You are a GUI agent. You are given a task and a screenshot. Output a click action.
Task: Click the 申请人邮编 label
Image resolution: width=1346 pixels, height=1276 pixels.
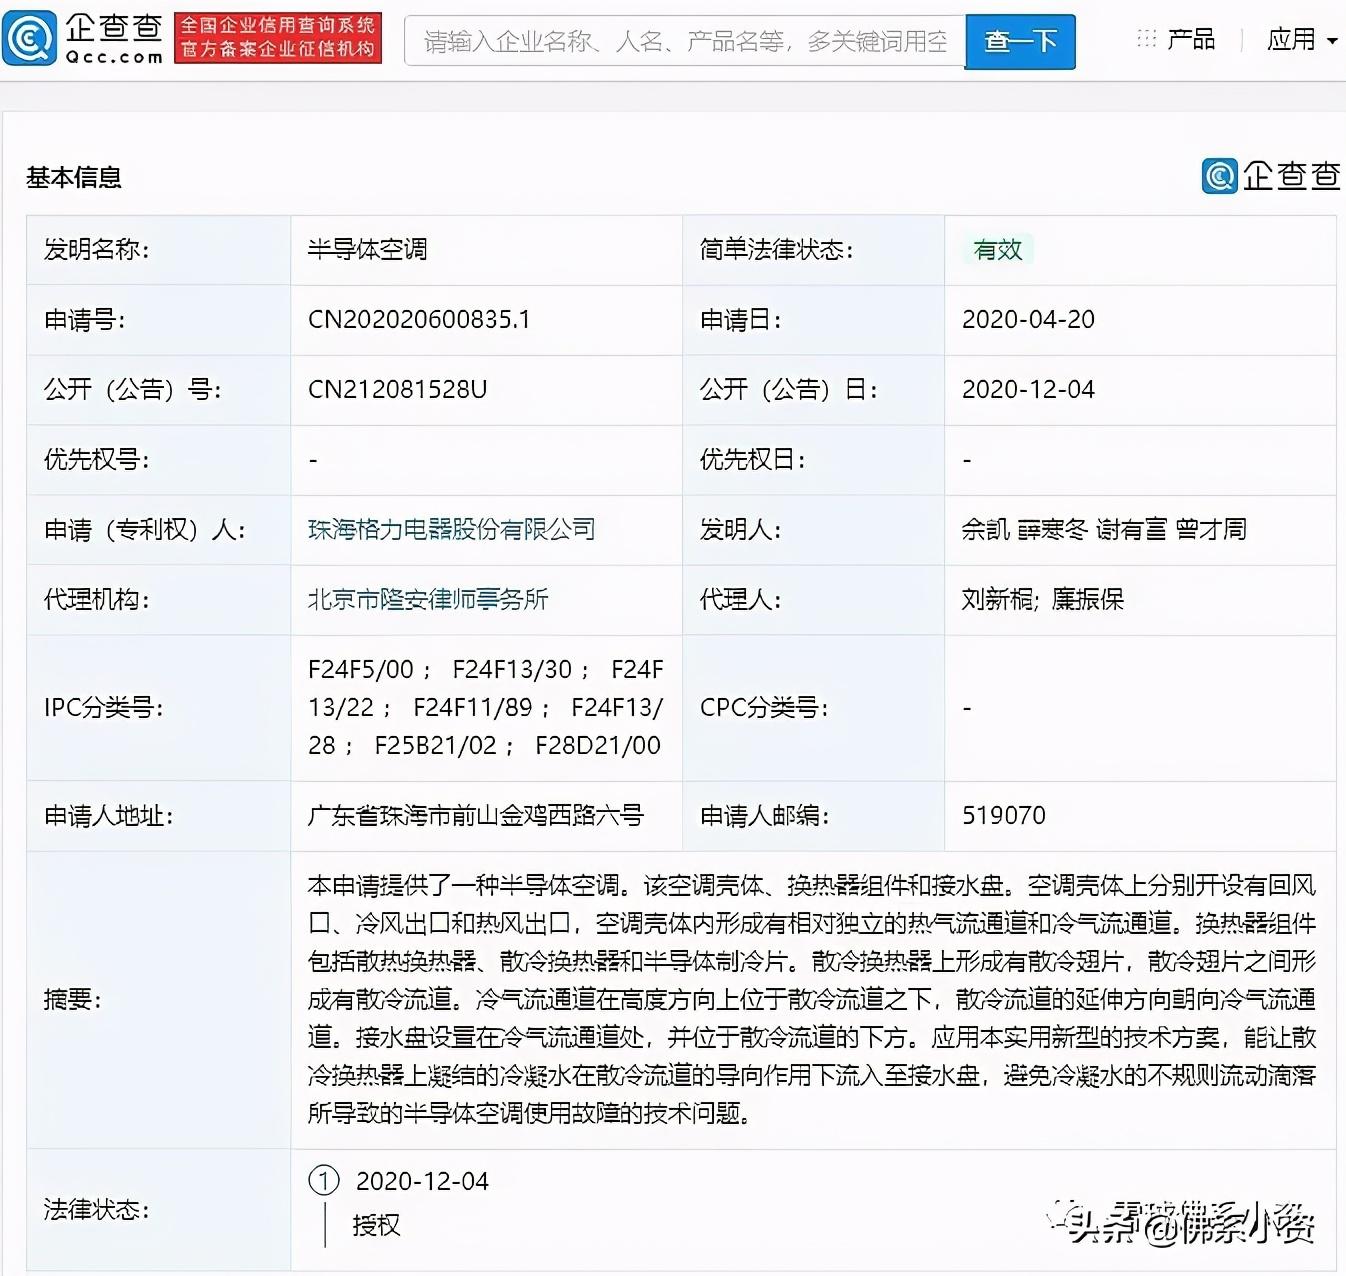coord(765,815)
